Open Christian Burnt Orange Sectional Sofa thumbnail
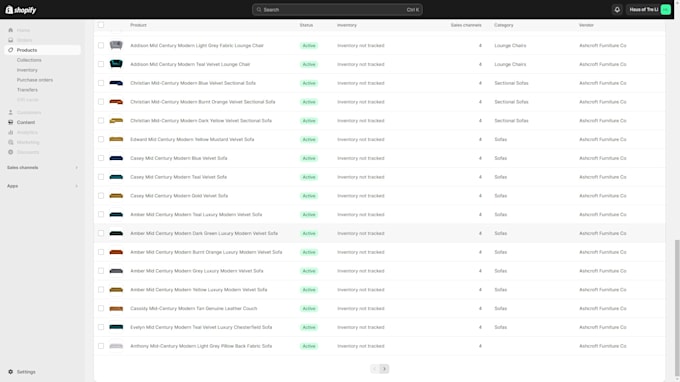 point(116,102)
